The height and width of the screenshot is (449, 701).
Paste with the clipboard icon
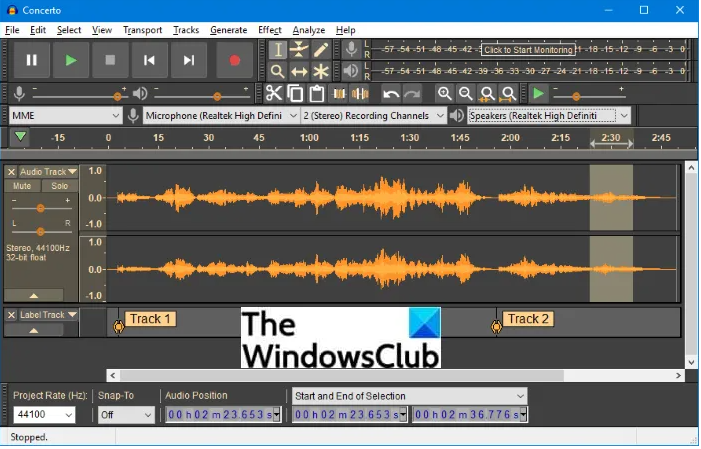tap(317, 93)
